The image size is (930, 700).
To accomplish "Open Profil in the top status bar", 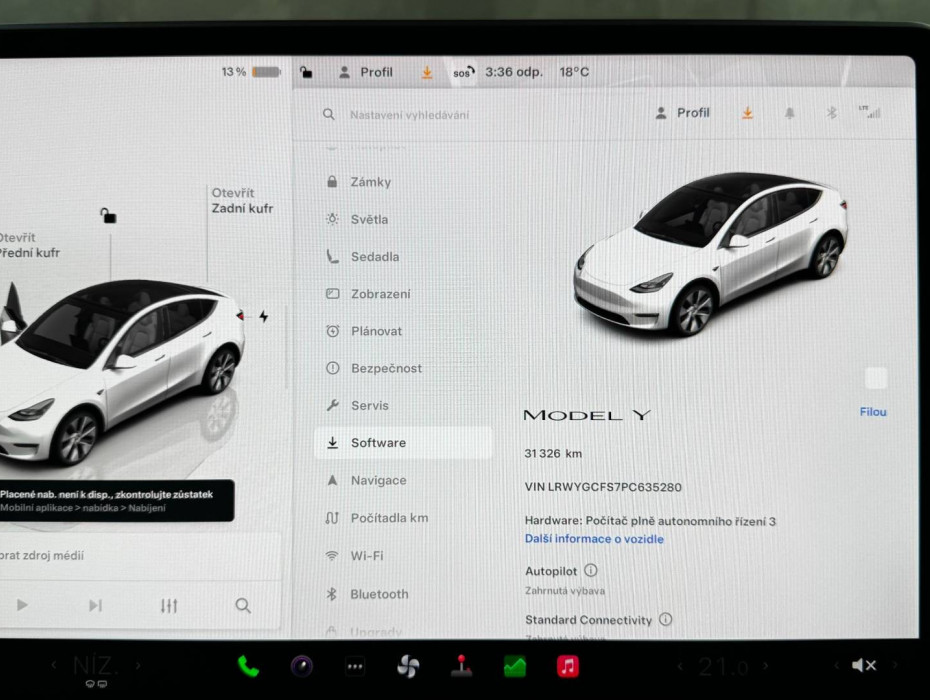I will coord(365,72).
